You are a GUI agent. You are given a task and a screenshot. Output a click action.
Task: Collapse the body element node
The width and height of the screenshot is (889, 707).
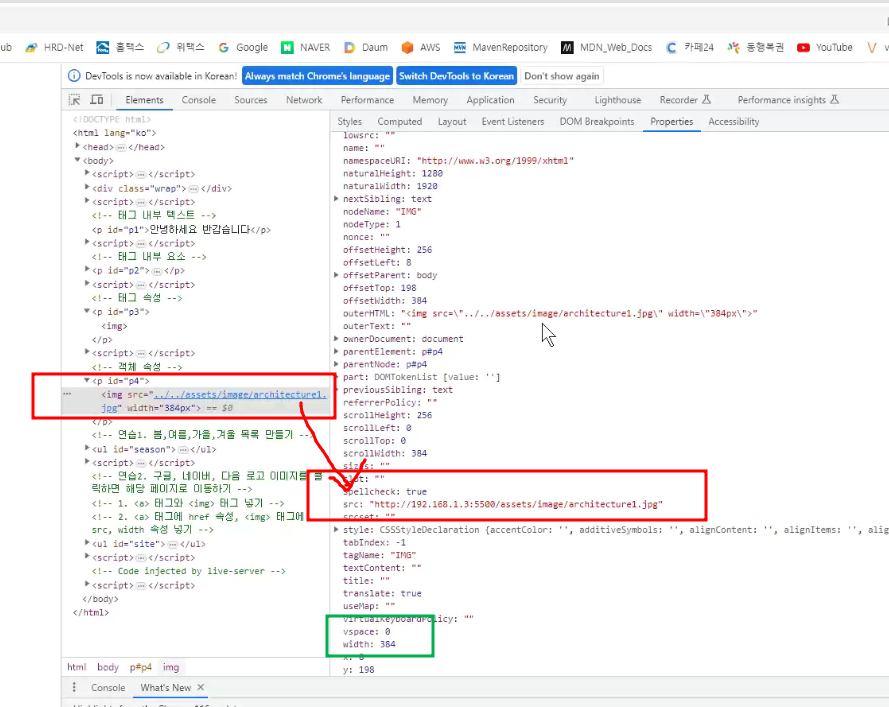coord(78,160)
